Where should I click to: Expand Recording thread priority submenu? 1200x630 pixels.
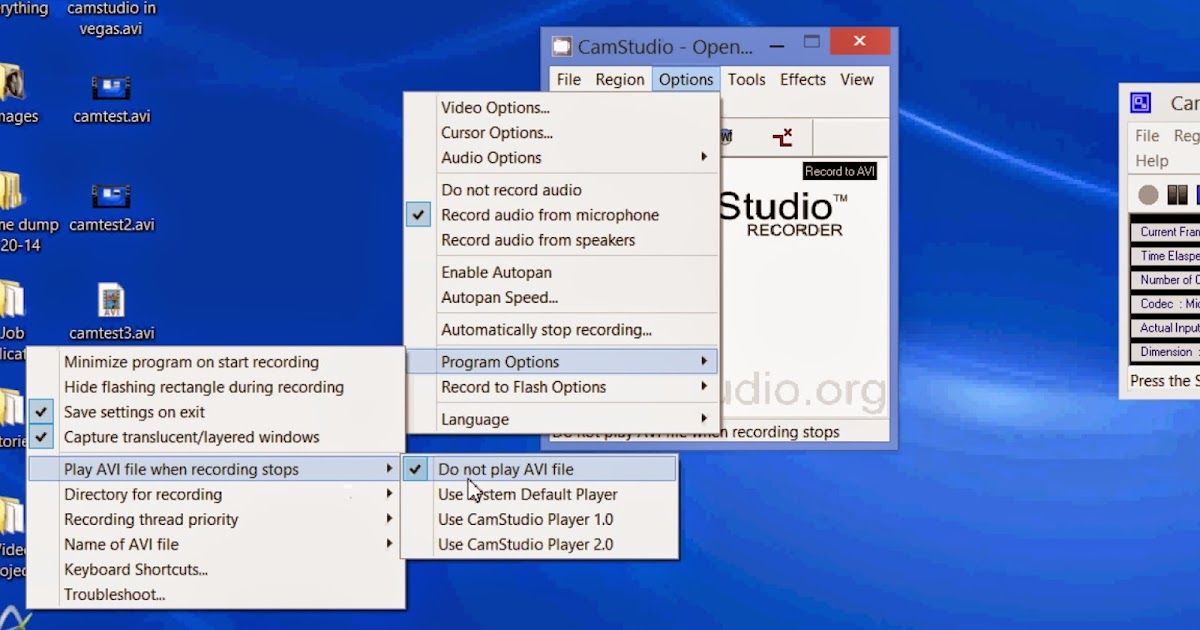tap(216, 519)
